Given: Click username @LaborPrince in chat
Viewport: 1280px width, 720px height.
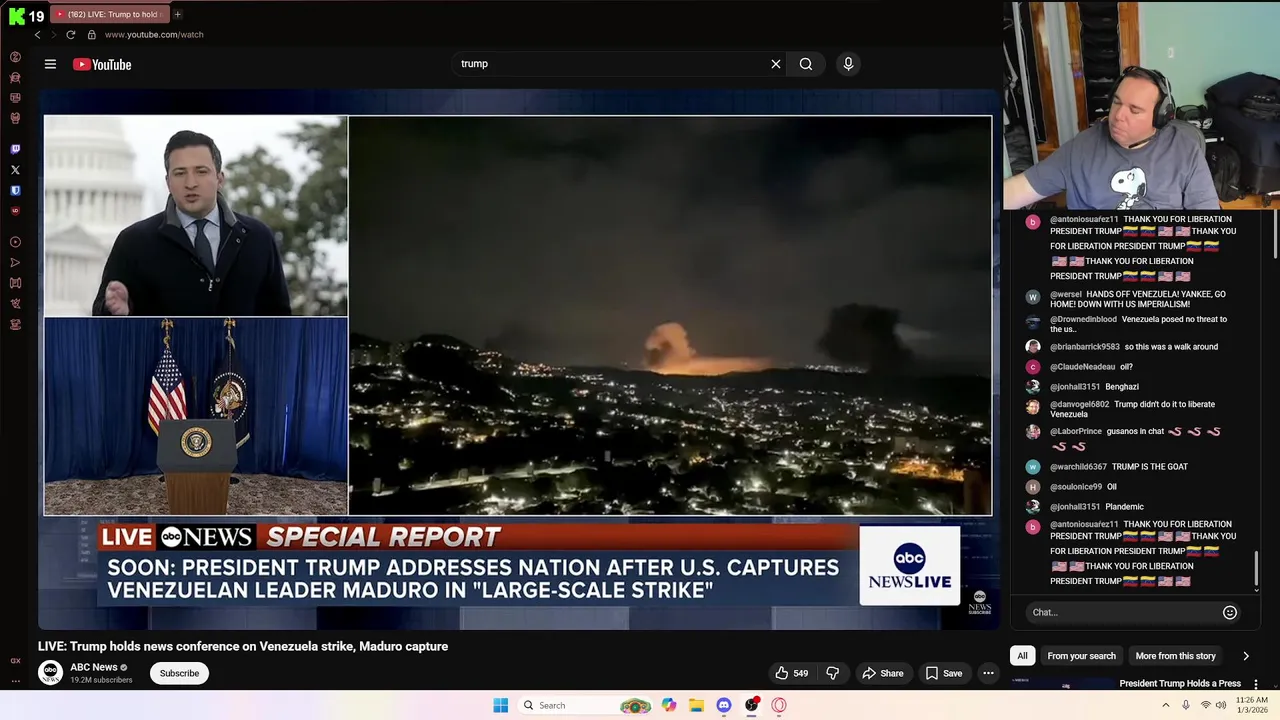Looking at the screenshot, I should tap(1076, 431).
